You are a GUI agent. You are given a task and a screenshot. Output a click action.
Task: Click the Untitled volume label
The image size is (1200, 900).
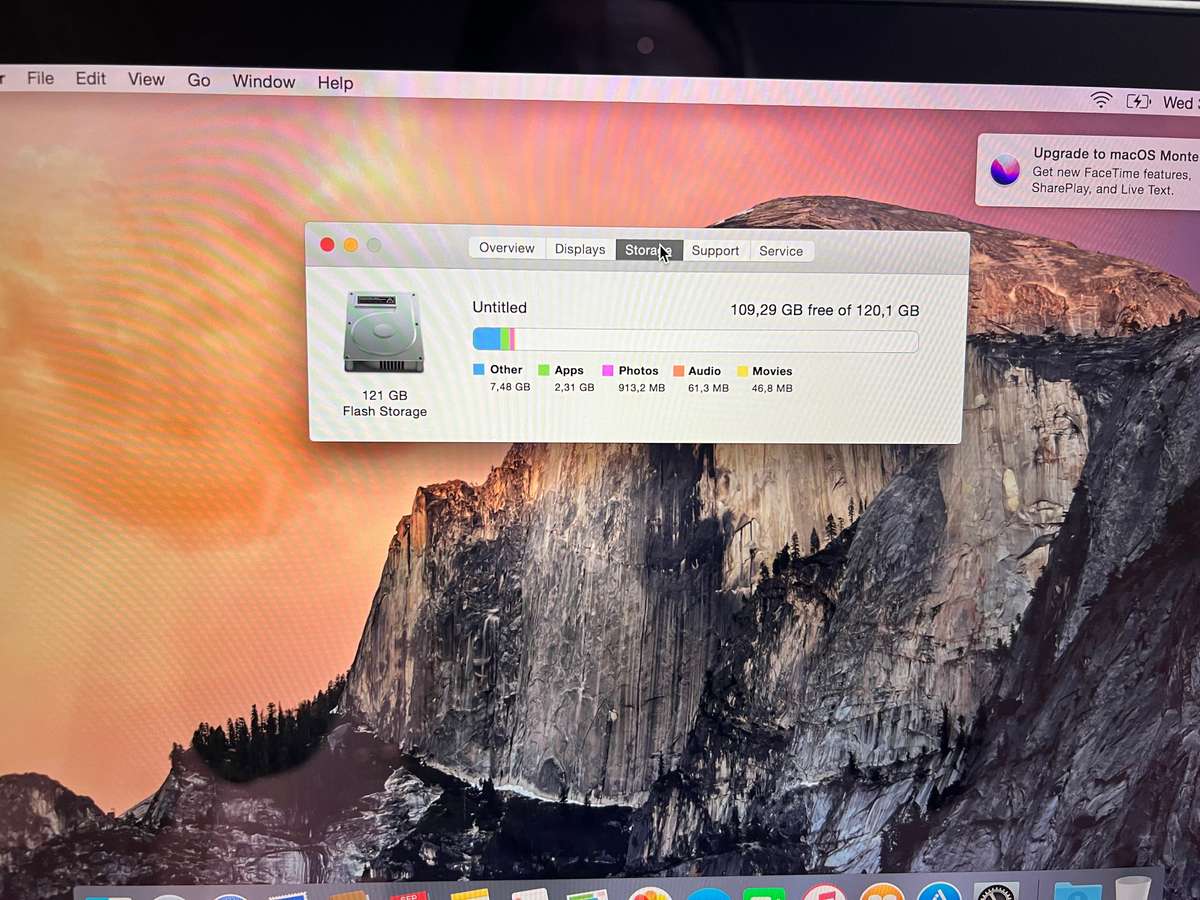[x=498, y=307]
